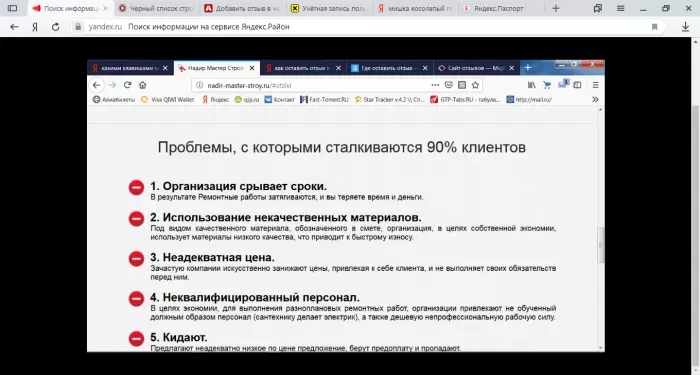The image size is (700, 375).
Task: Click Firefox home icon in the inner window
Action: (142, 85)
